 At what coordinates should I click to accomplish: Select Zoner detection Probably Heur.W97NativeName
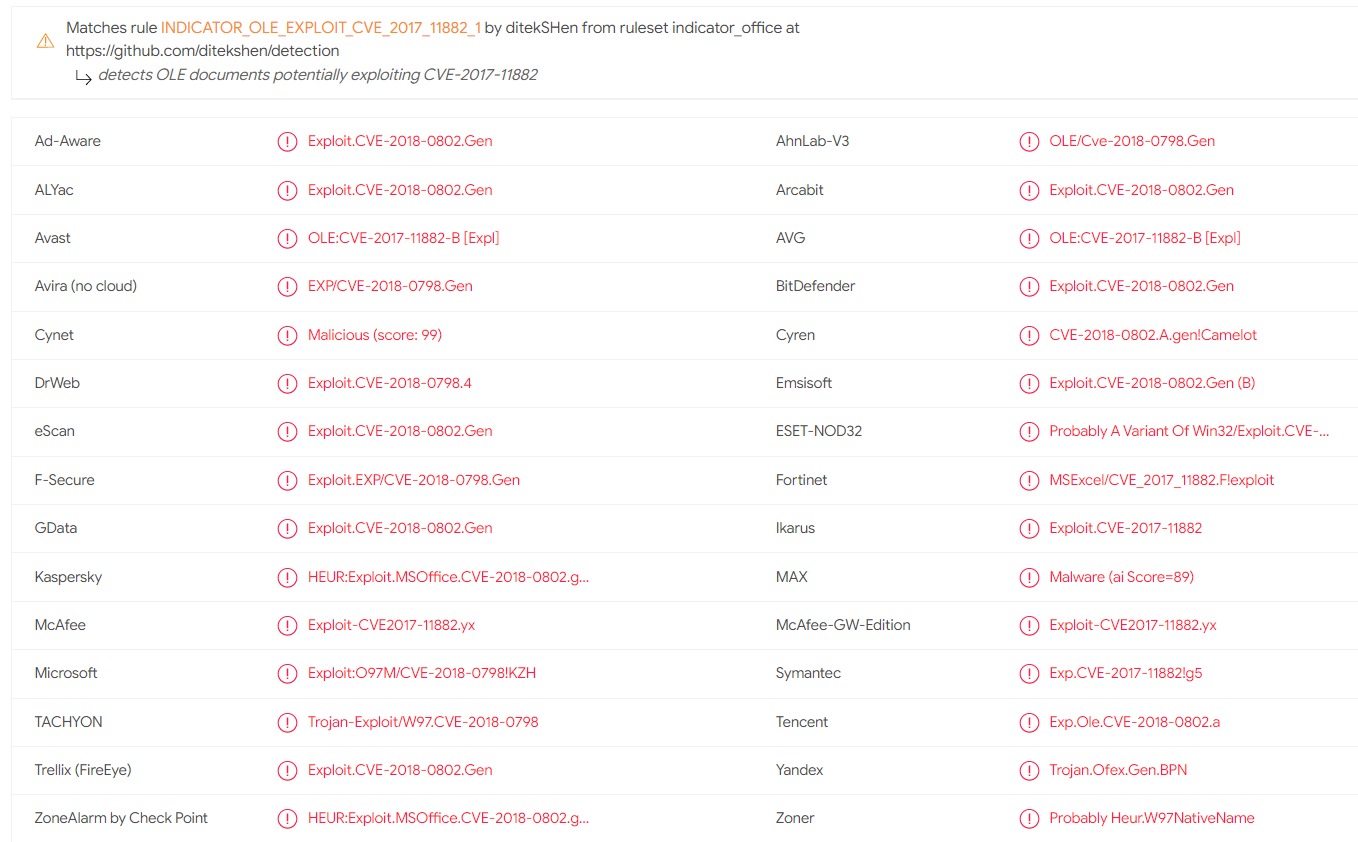(1152, 818)
